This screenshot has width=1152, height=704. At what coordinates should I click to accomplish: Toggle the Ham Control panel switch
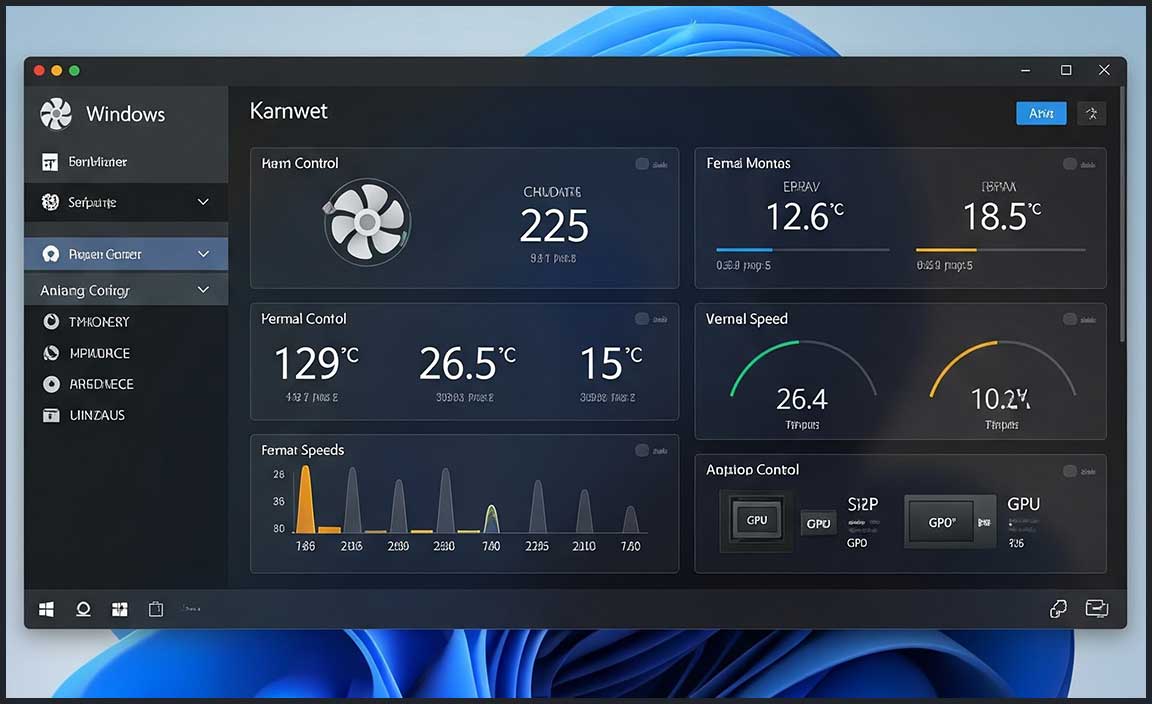coord(642,163)
